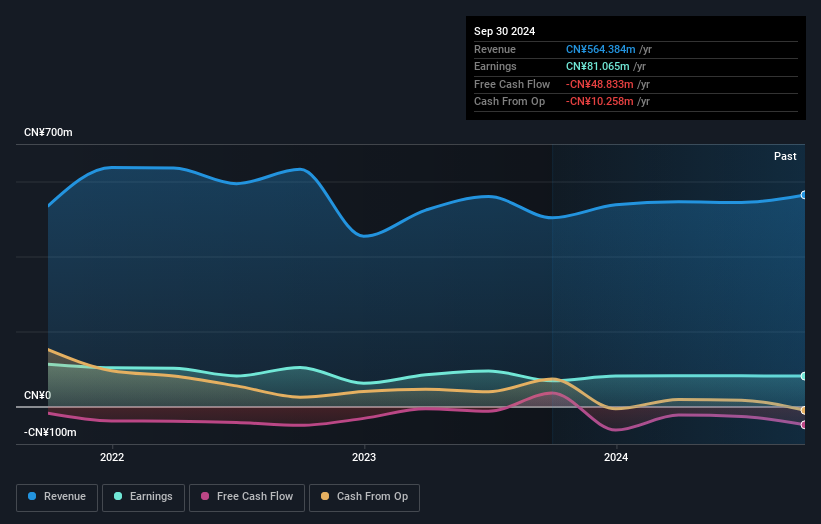This screenshot has height=524, width=821.
Task: Click the Free Cash Flow label in tooltip
Action: 512,84
